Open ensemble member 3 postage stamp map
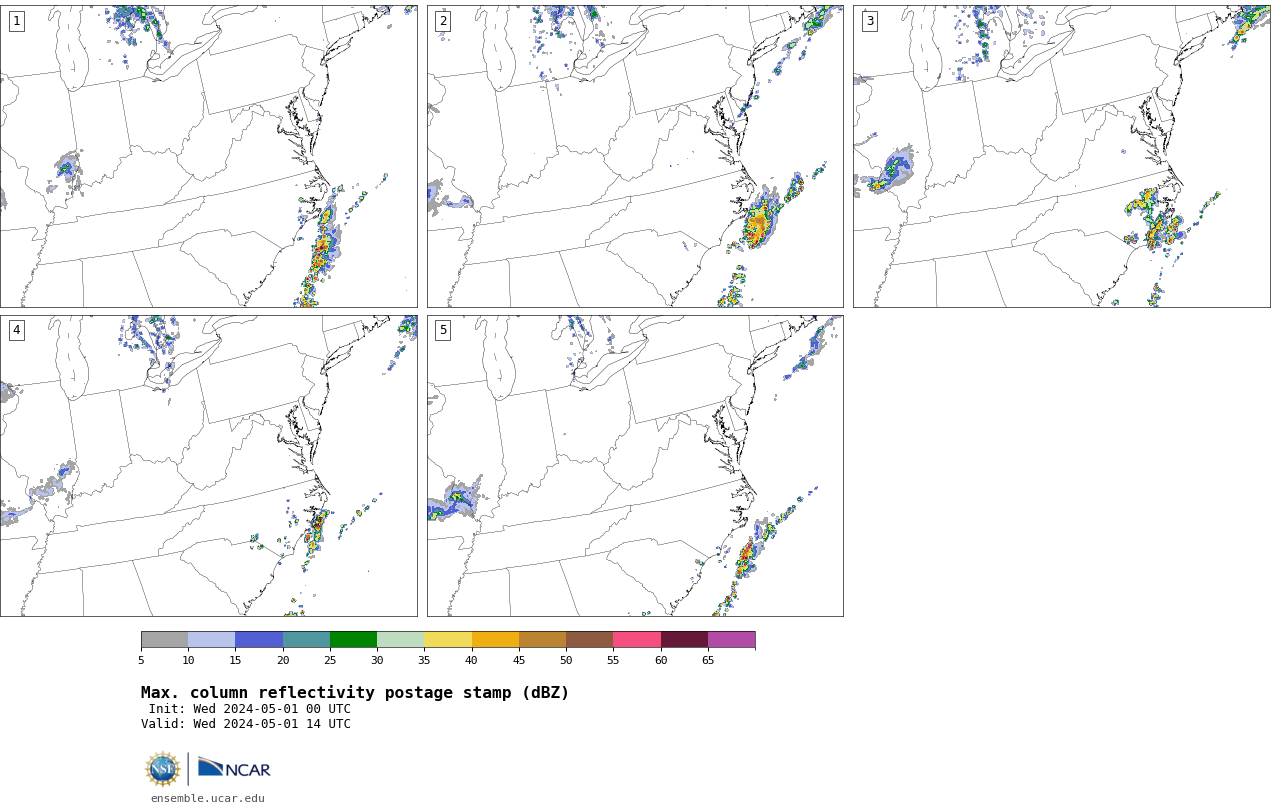Viewport: 1280px width, 809px height. pyautogui.click(x=1061, y=156)
